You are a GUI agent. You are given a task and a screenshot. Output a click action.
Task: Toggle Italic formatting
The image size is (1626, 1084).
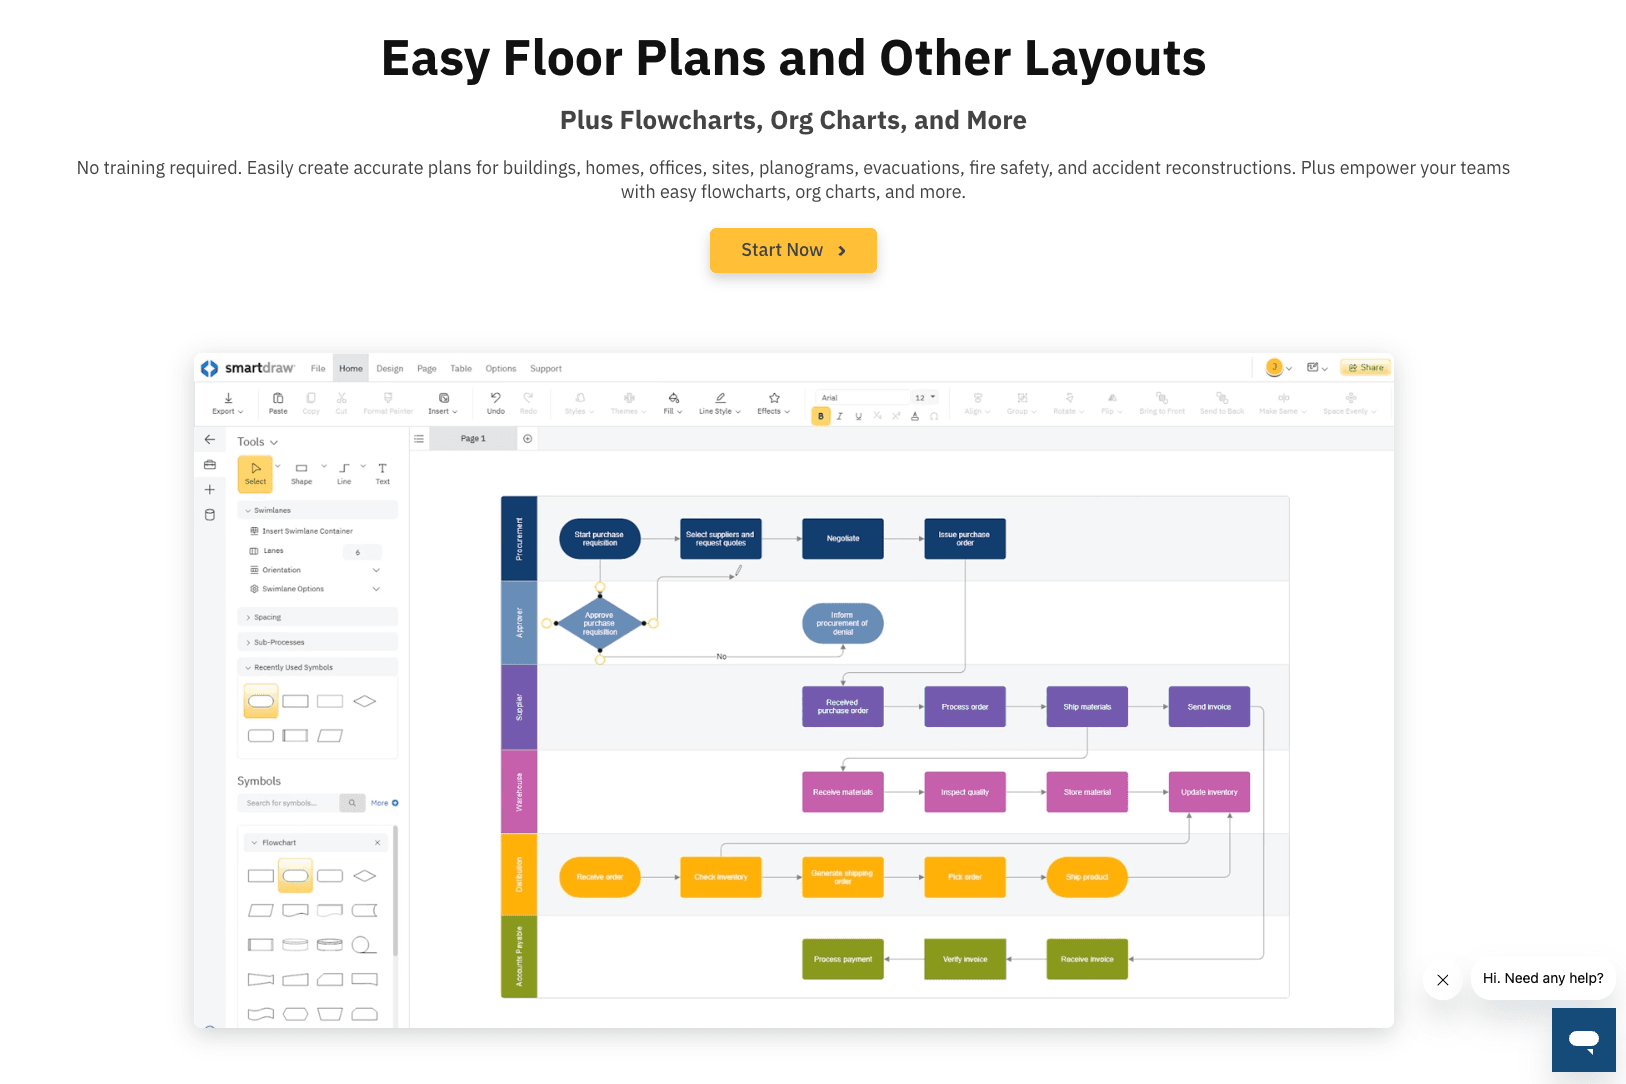pyautogui.click(x=840, y=416)
